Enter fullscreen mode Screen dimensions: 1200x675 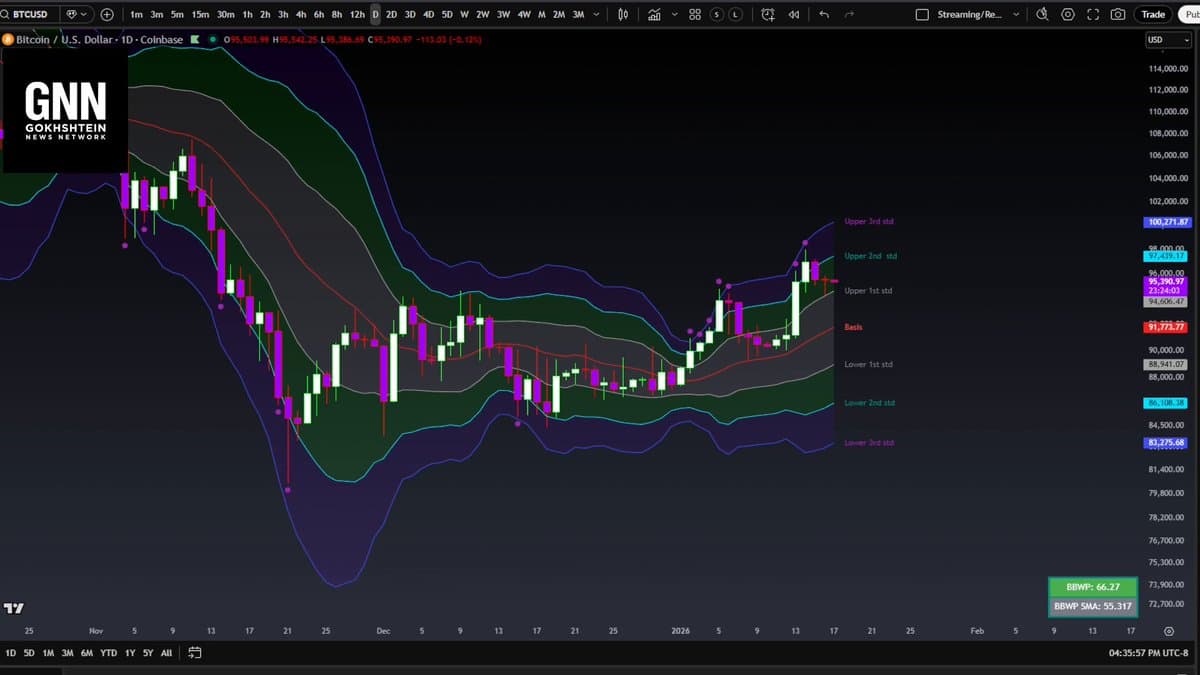click(1093, 15)
